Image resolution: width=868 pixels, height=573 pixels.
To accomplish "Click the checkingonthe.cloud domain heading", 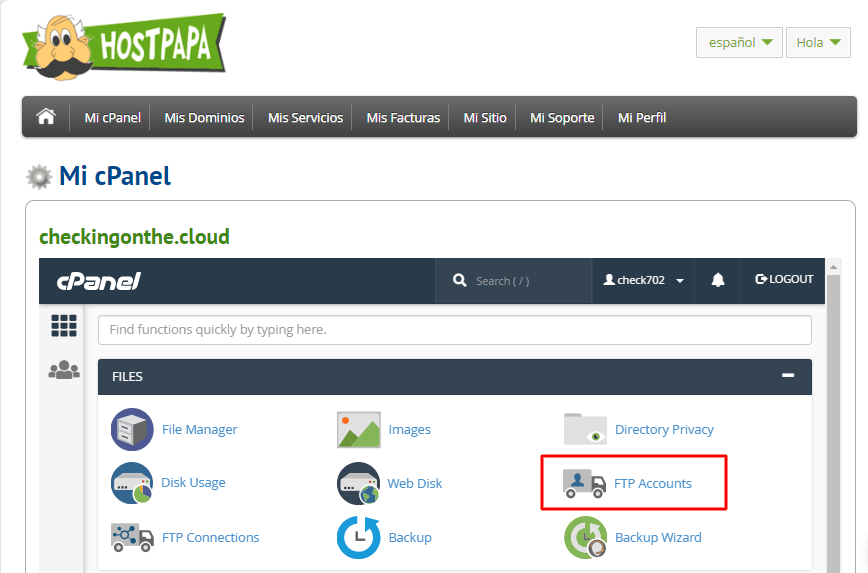I will (135, 237).
